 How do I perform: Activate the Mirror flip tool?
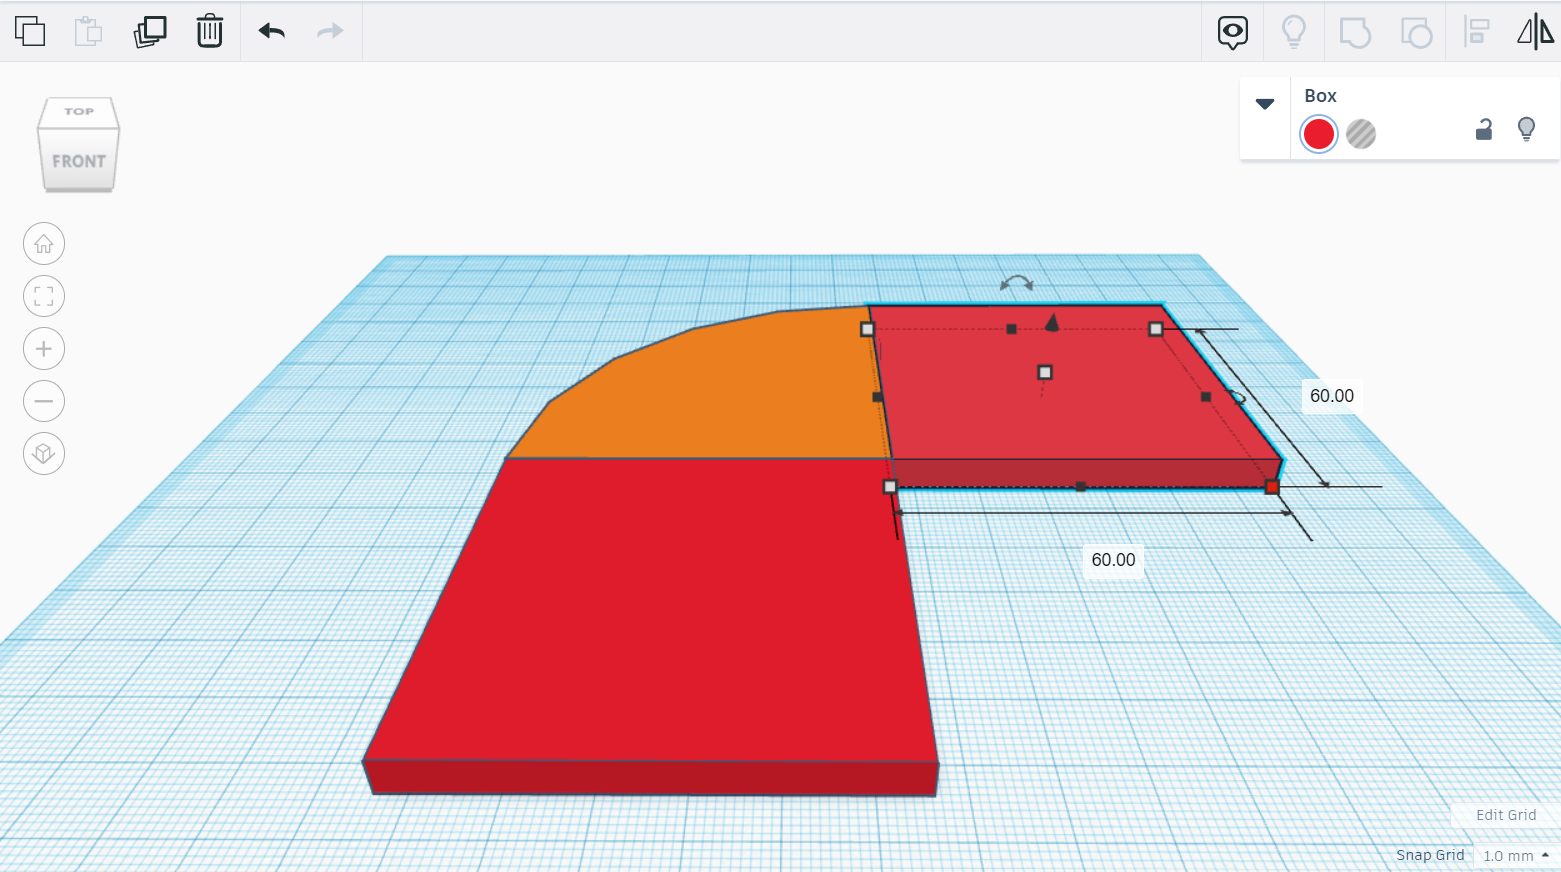[1536, 32]
